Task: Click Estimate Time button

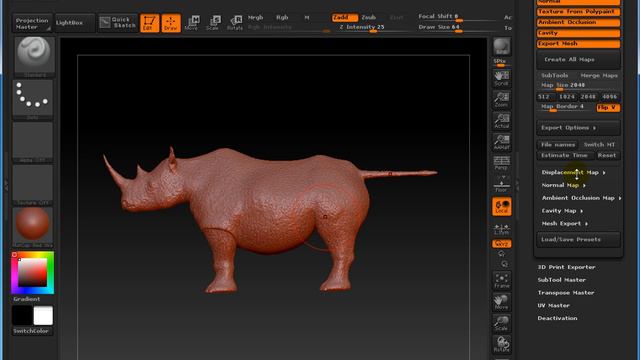Action: 565,156
